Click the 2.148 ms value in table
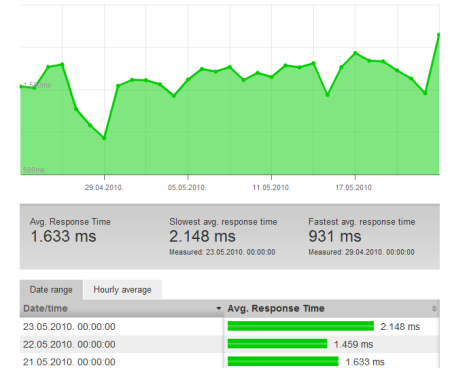This screenshot has height=368, width=450. [400, 327]
